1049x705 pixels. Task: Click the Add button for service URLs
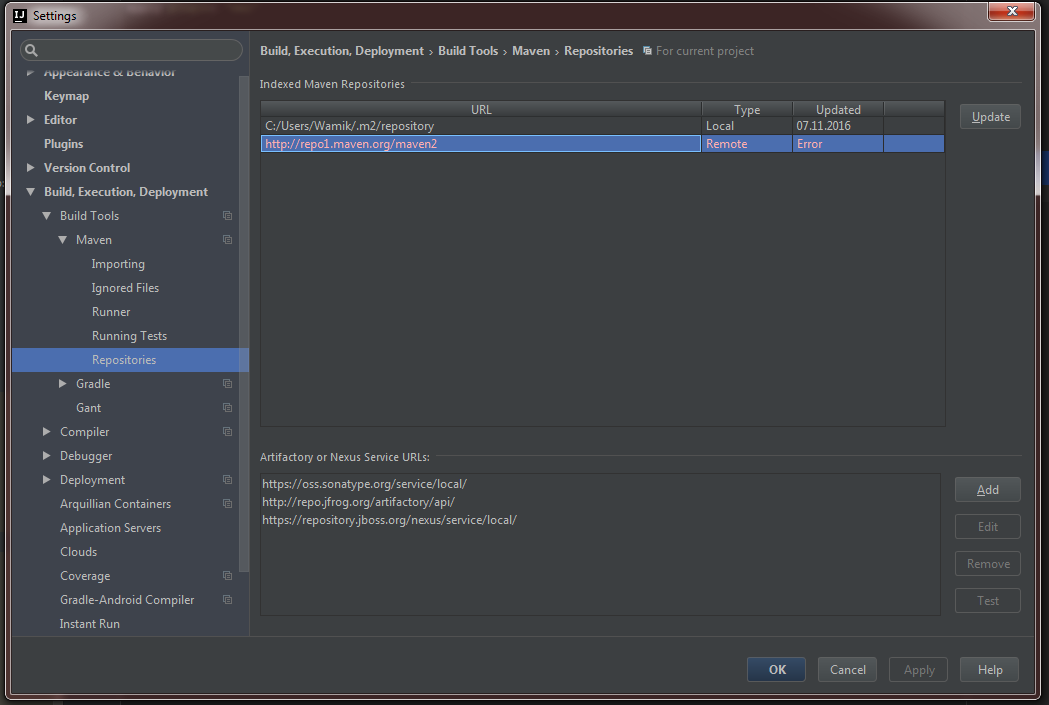987,490
